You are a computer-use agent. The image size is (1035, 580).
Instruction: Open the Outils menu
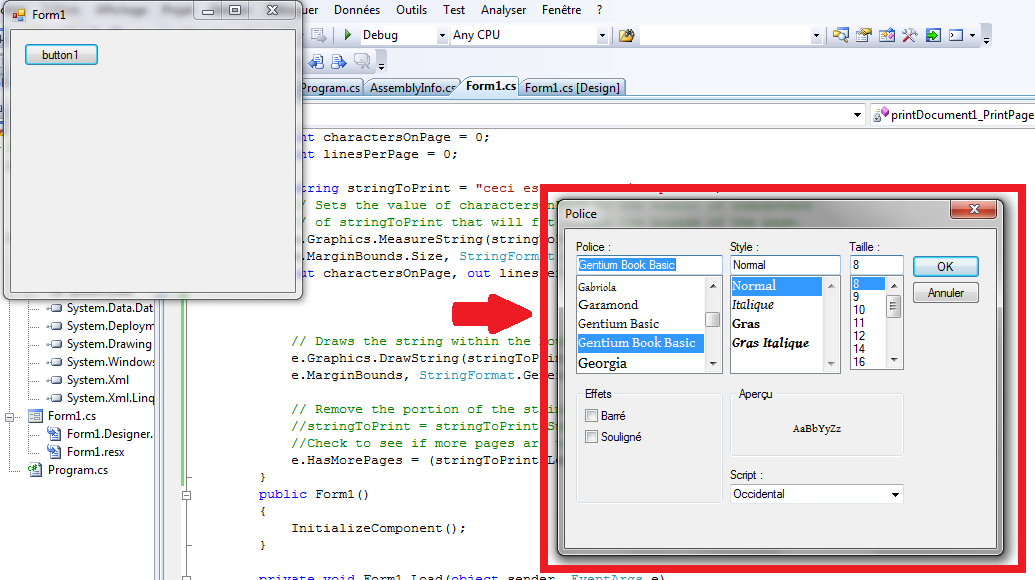(x=411, y=10)
